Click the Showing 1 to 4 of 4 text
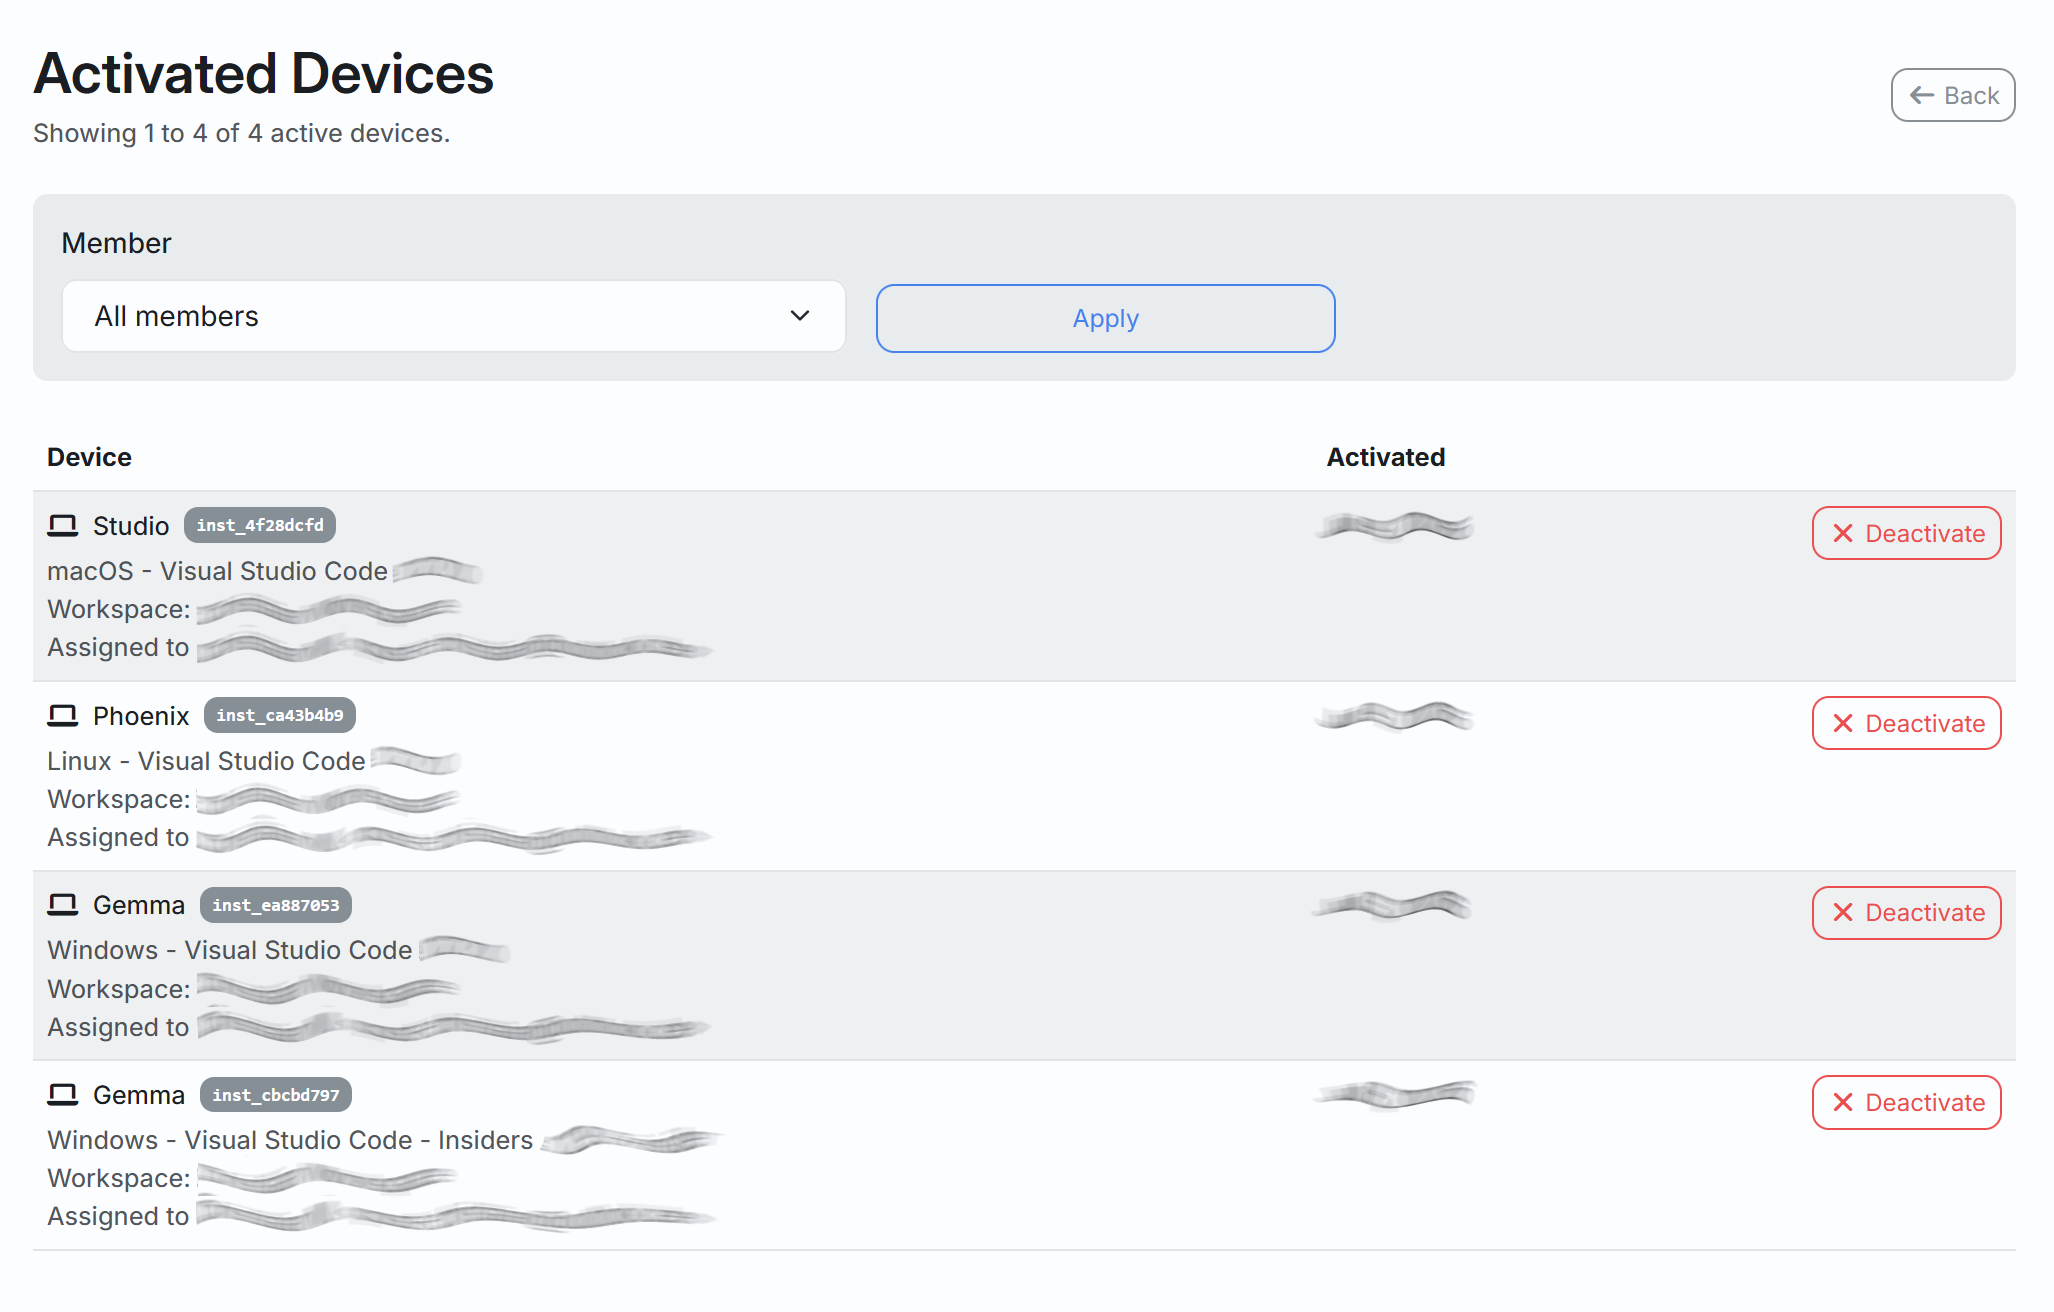The height and width of the screenshot is (1312, 2054). coord(241,133)
